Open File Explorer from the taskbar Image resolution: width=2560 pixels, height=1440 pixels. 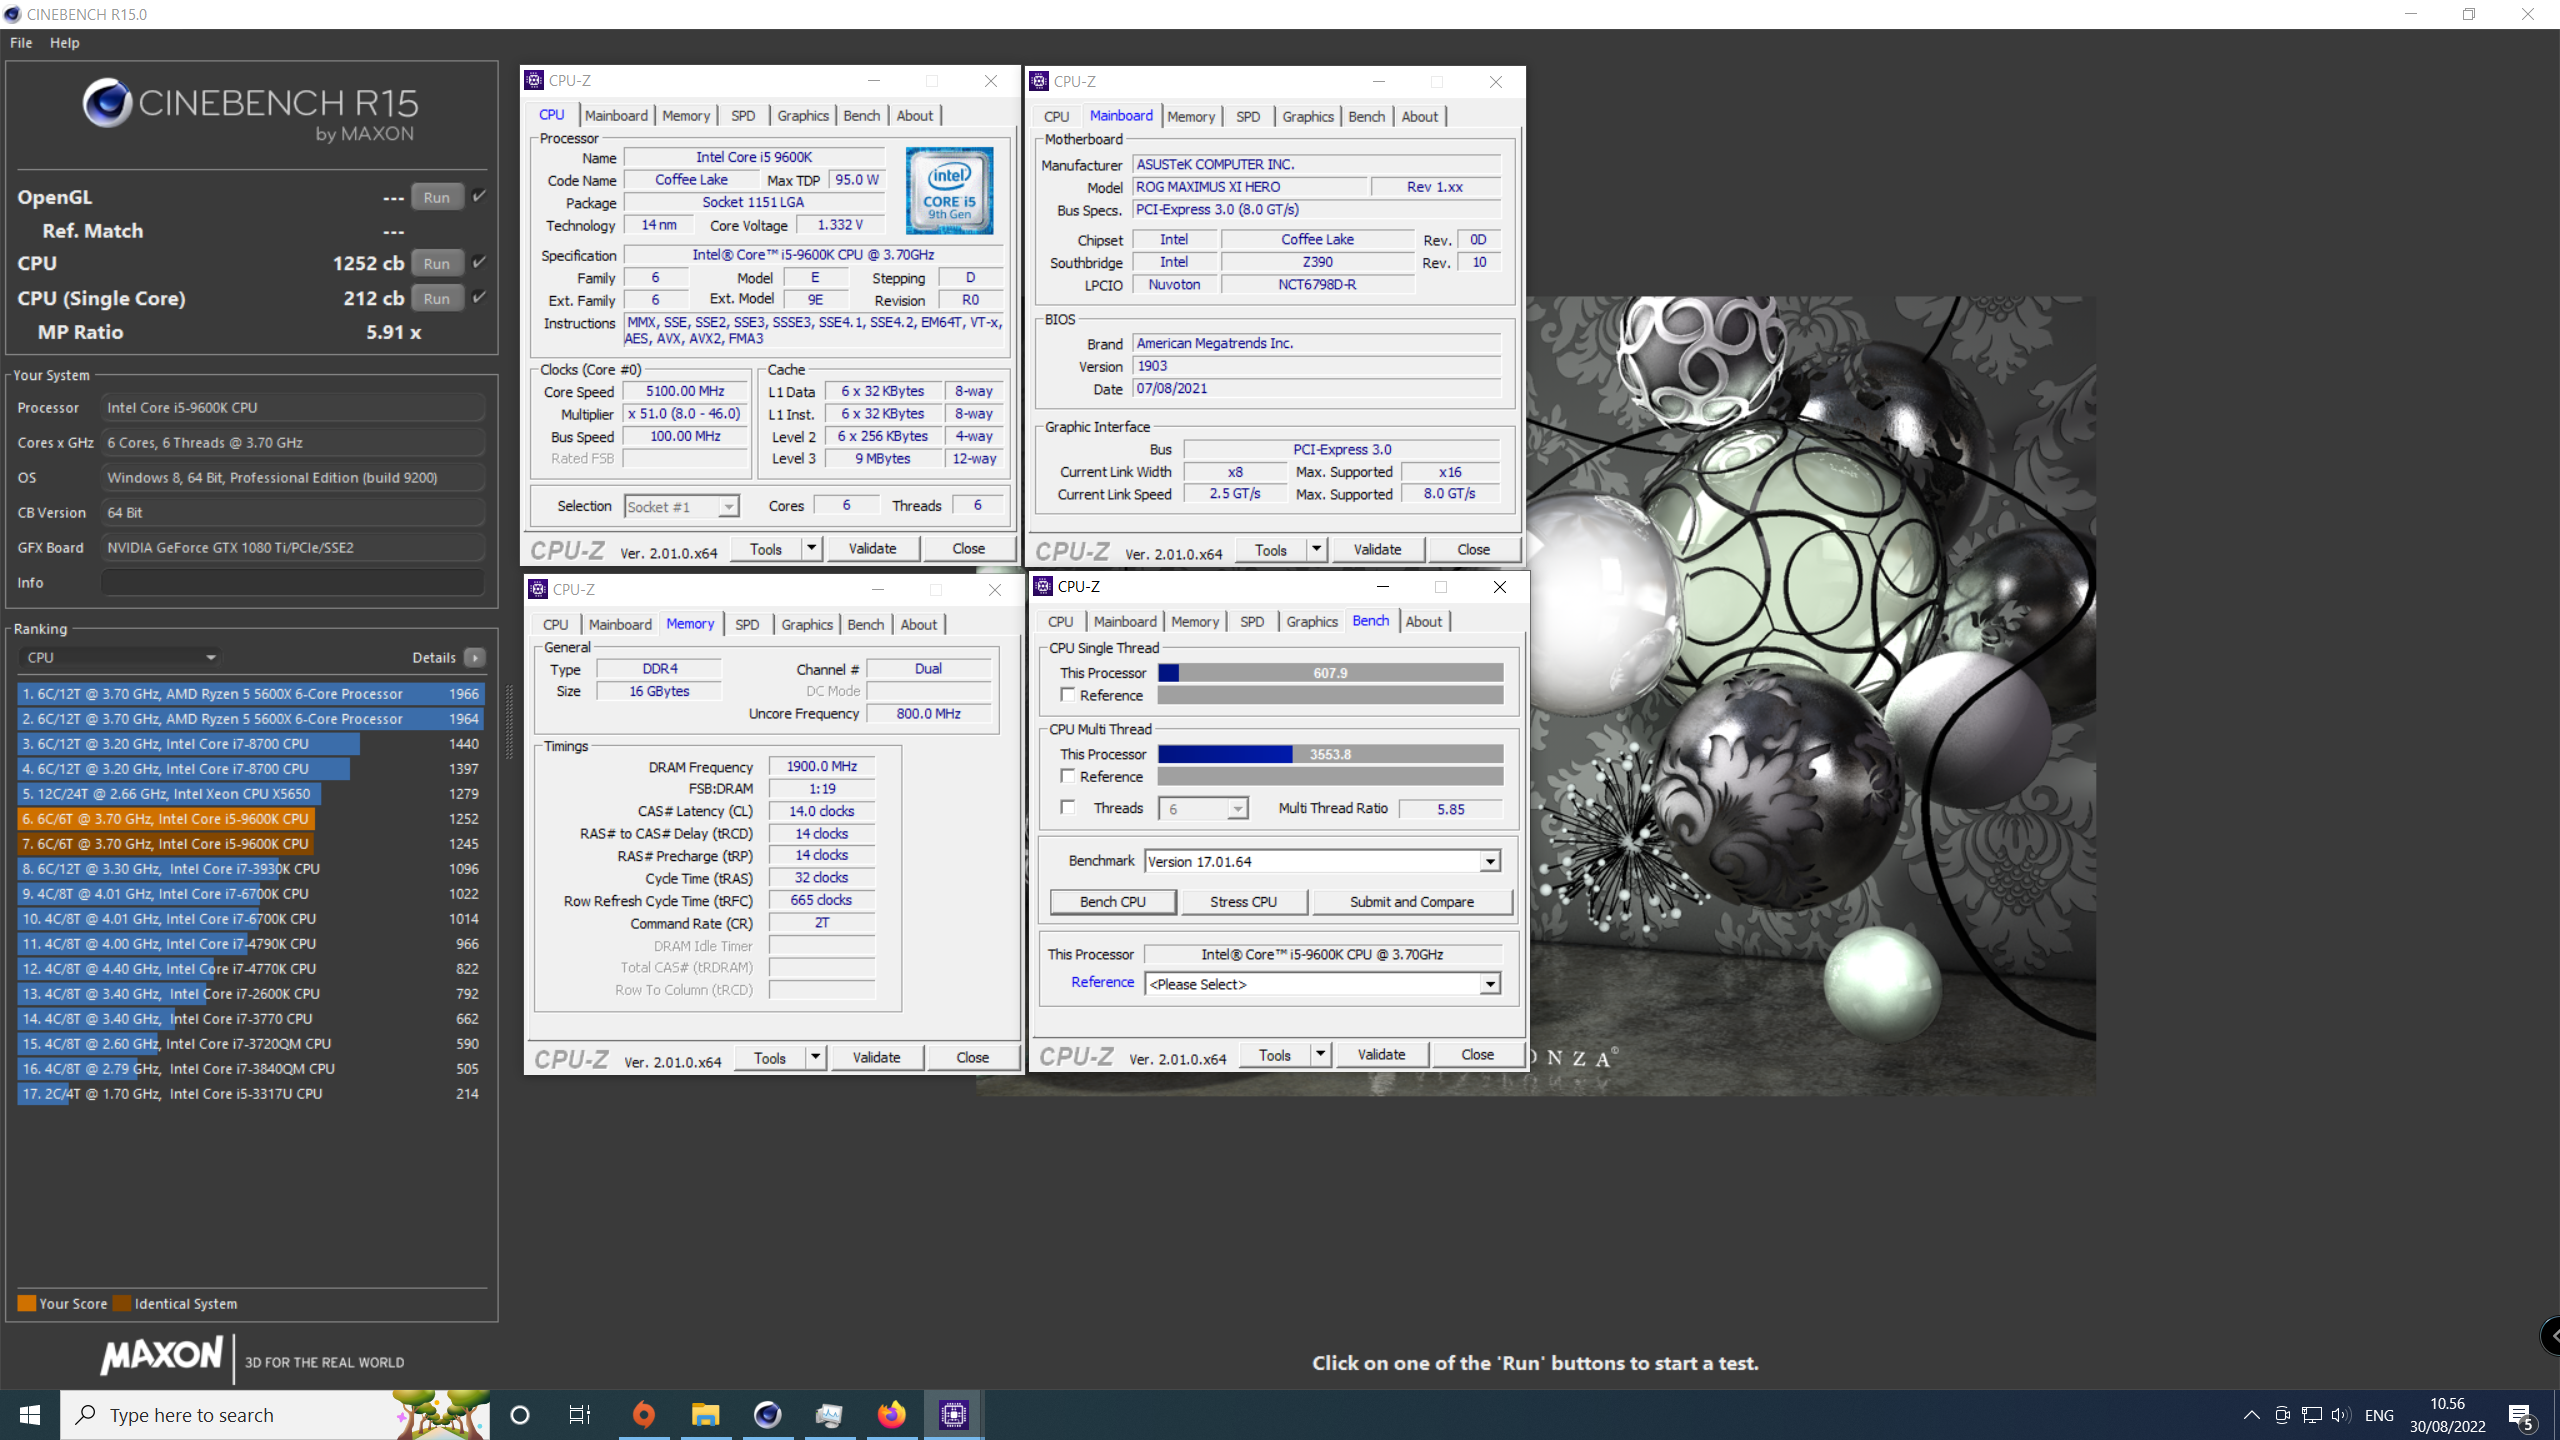[x=706, y=1415]
